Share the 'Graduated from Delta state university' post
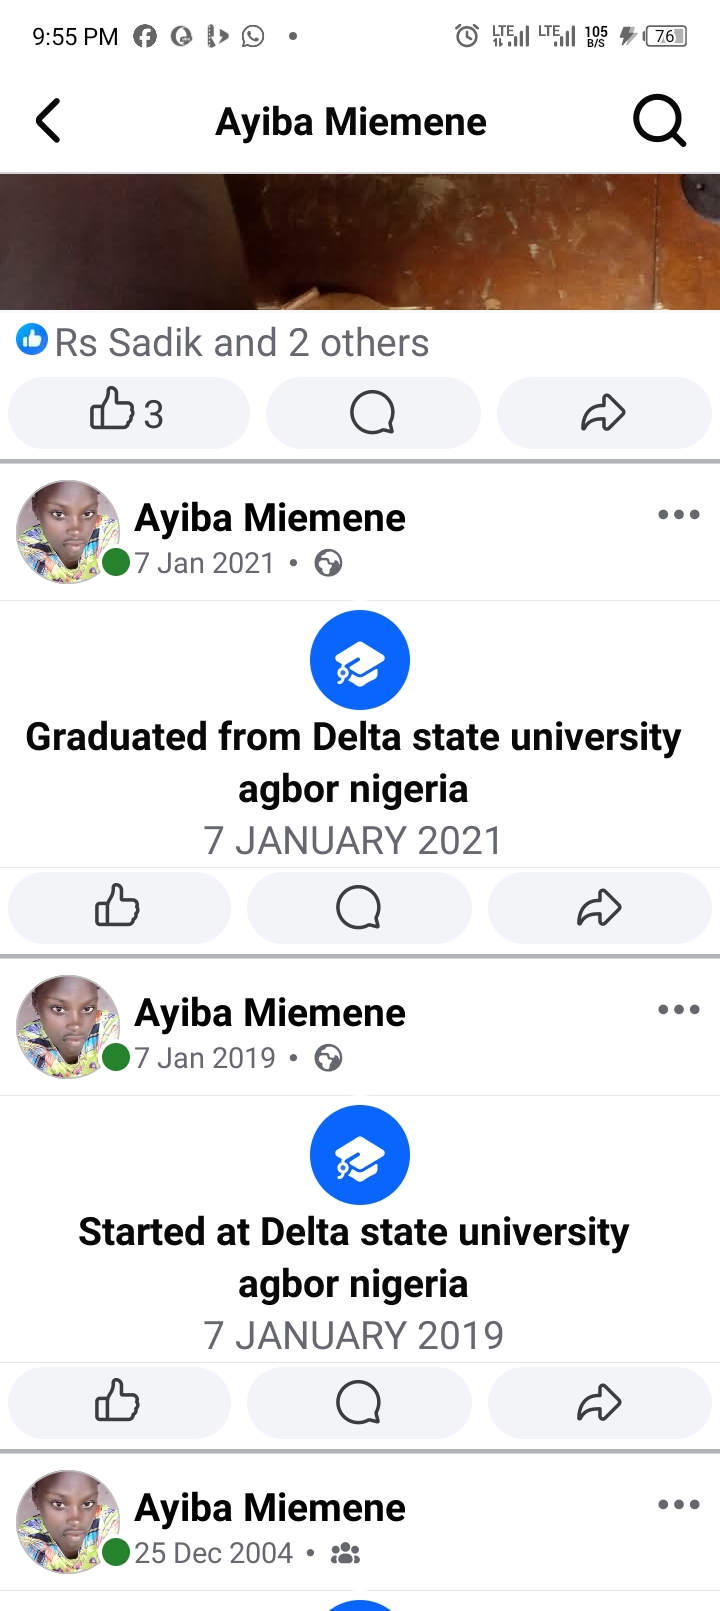This screenshot has width=720, height=1611. pyautogui.click(x=599, y=908)
